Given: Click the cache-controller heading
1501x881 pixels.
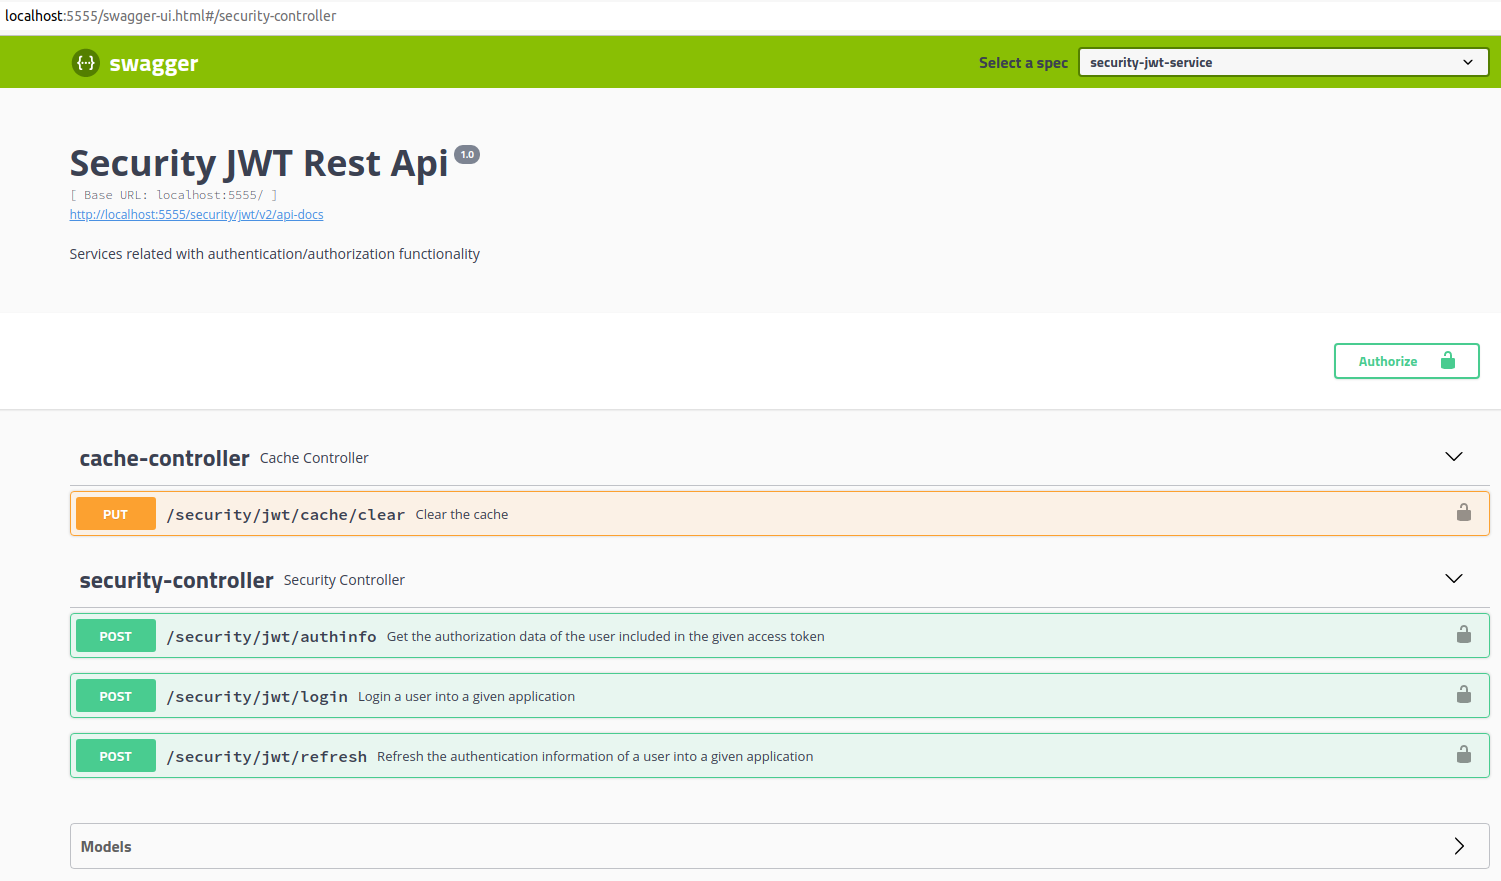Looking at the screenshot, I should [164, 459].
